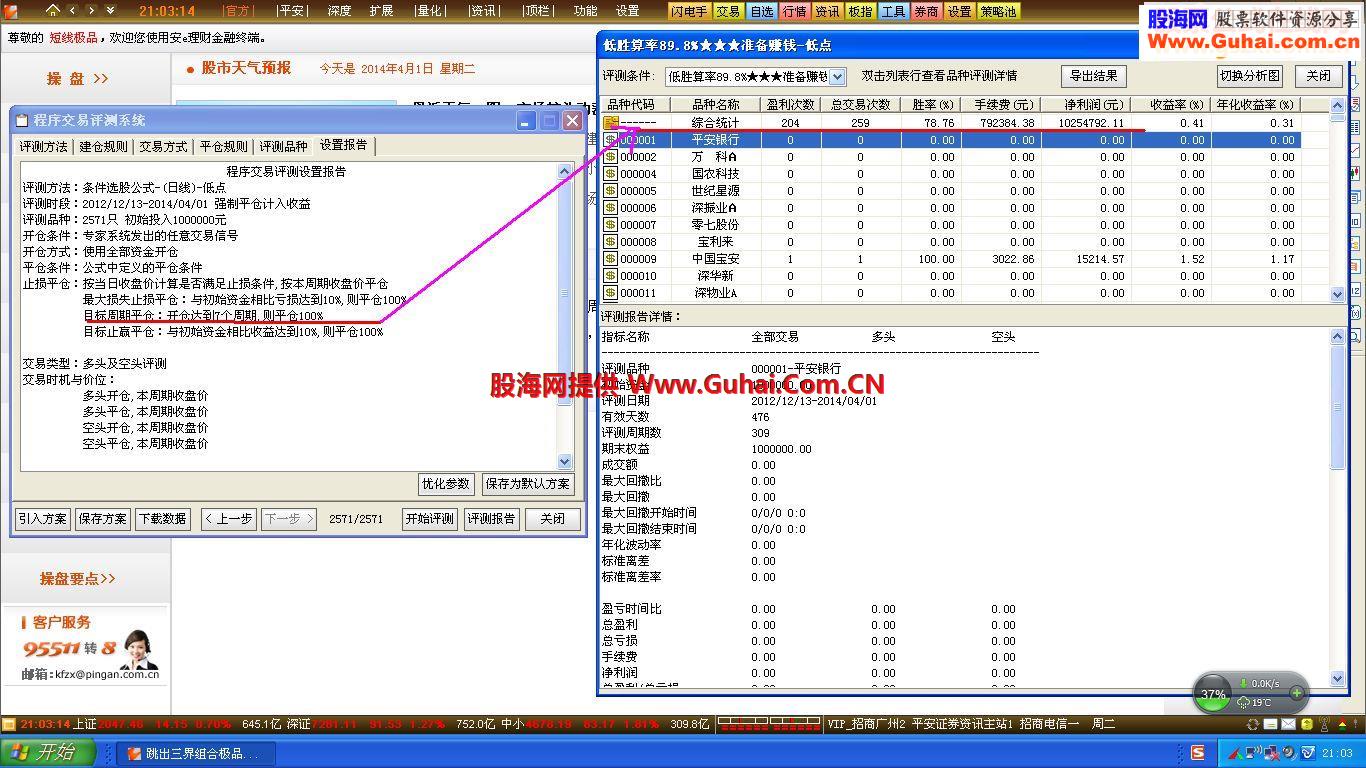Image resolution: width=1366 pixels, height=768 pixels.
Task: Select the 000001 平安银行 row icon
Action: pos(610,140)
